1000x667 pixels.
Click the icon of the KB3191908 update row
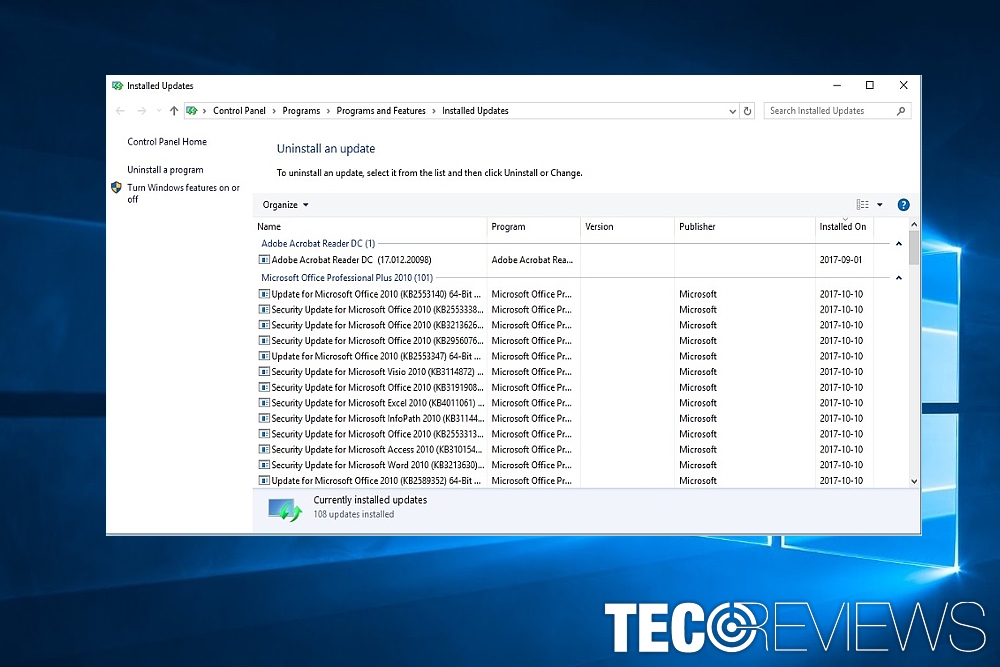point(264,388)
